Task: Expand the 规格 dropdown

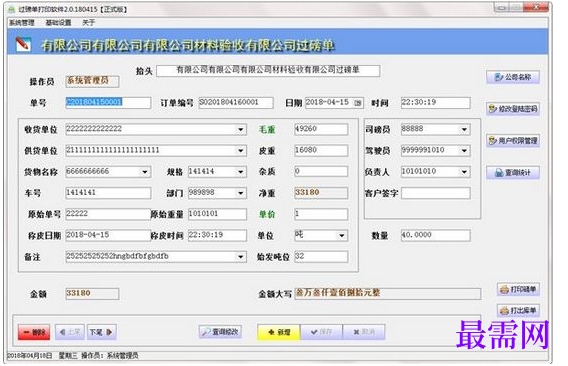Action: tap(241, 172)
